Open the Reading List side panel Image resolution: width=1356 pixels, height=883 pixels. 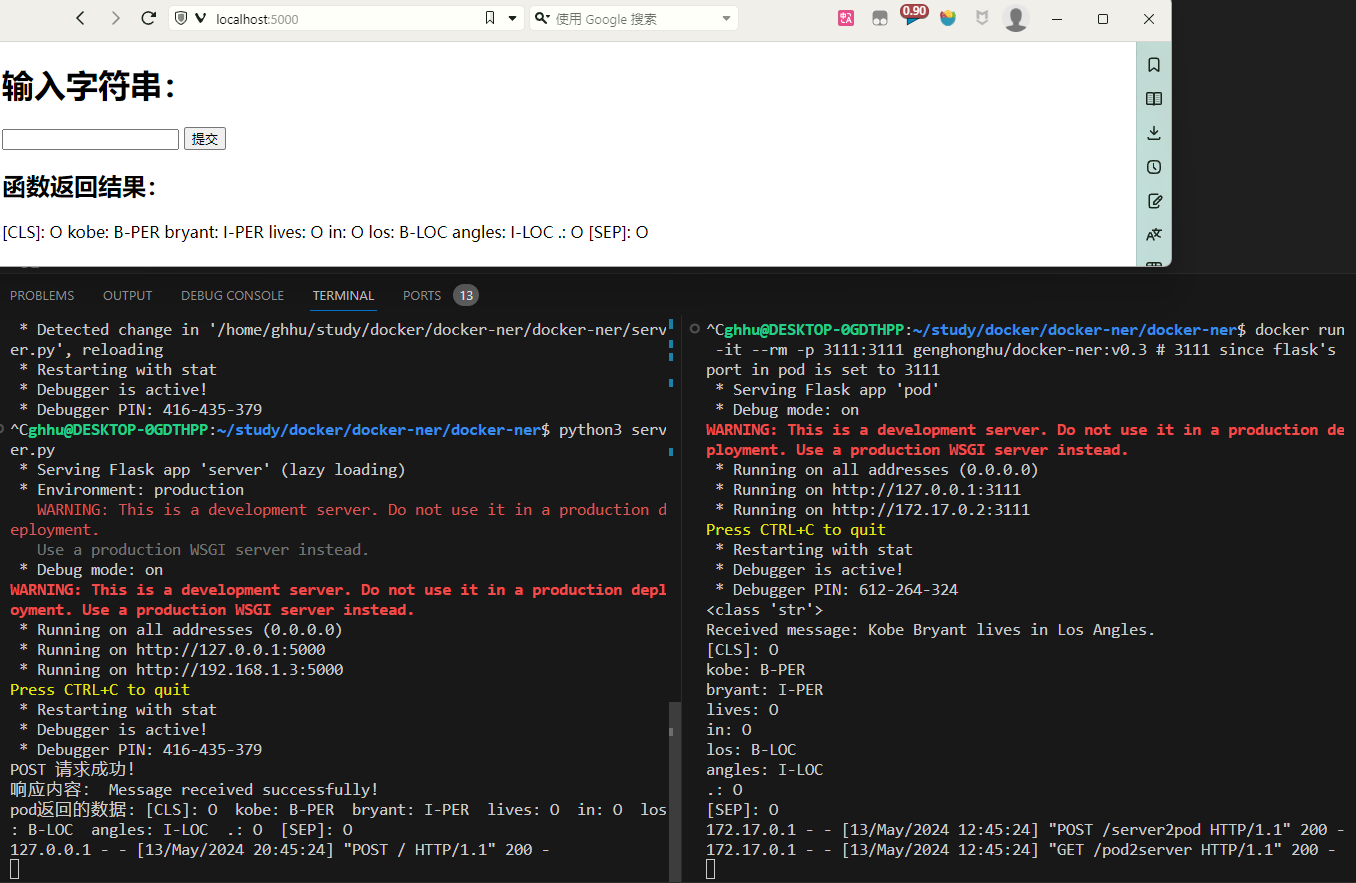[x=1154, y=99]
